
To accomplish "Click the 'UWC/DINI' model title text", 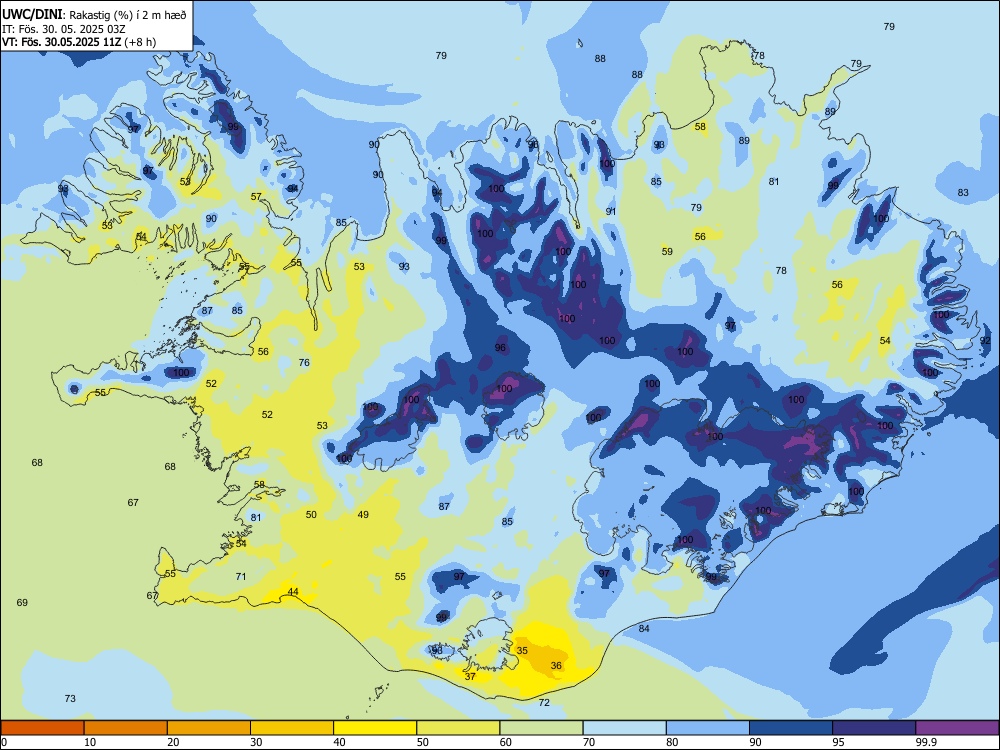I will [32, 15].
